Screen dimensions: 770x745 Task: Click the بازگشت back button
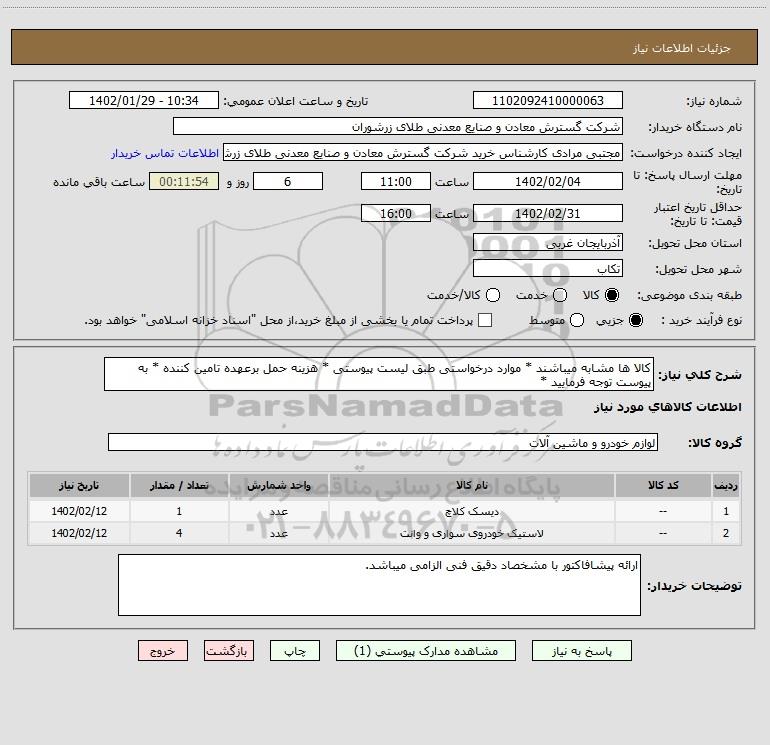229,651
